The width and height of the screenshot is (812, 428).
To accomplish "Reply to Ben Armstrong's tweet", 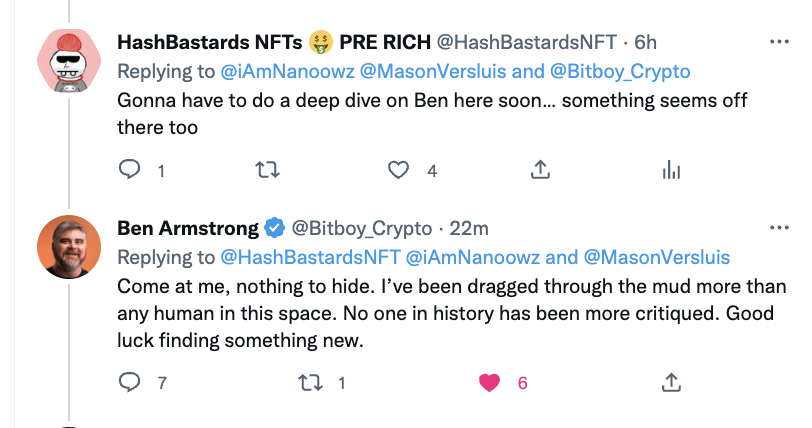I will (x=131, y=381).
